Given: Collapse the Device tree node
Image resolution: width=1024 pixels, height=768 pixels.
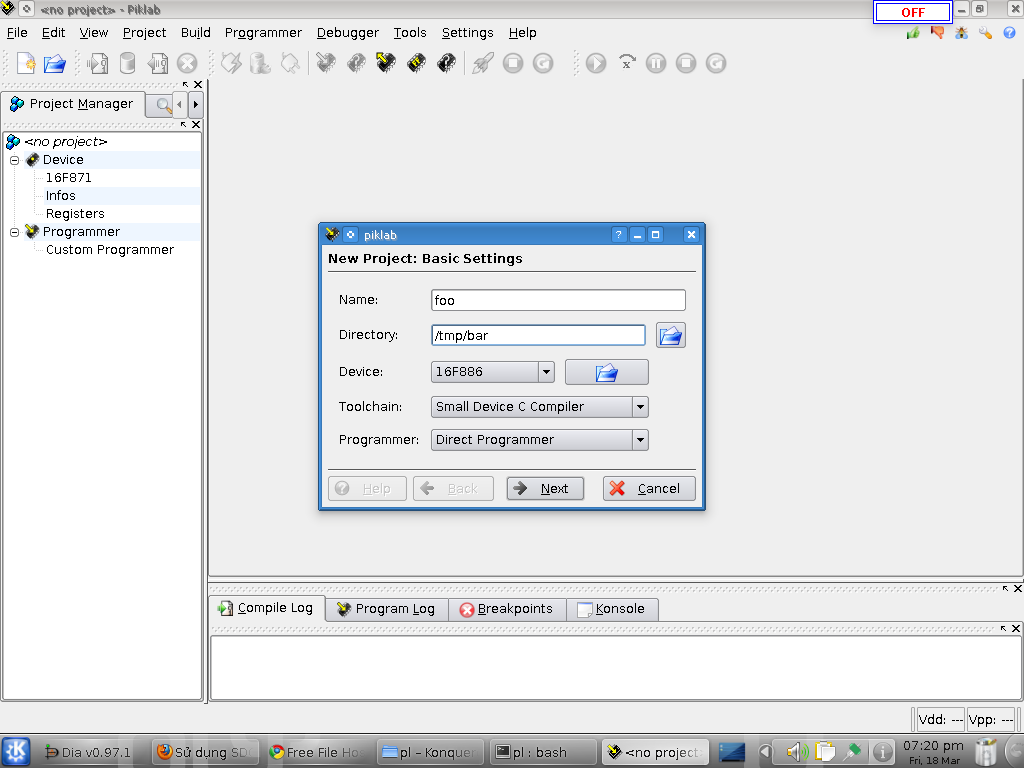Looking at the screenshot, I should 15,160.
